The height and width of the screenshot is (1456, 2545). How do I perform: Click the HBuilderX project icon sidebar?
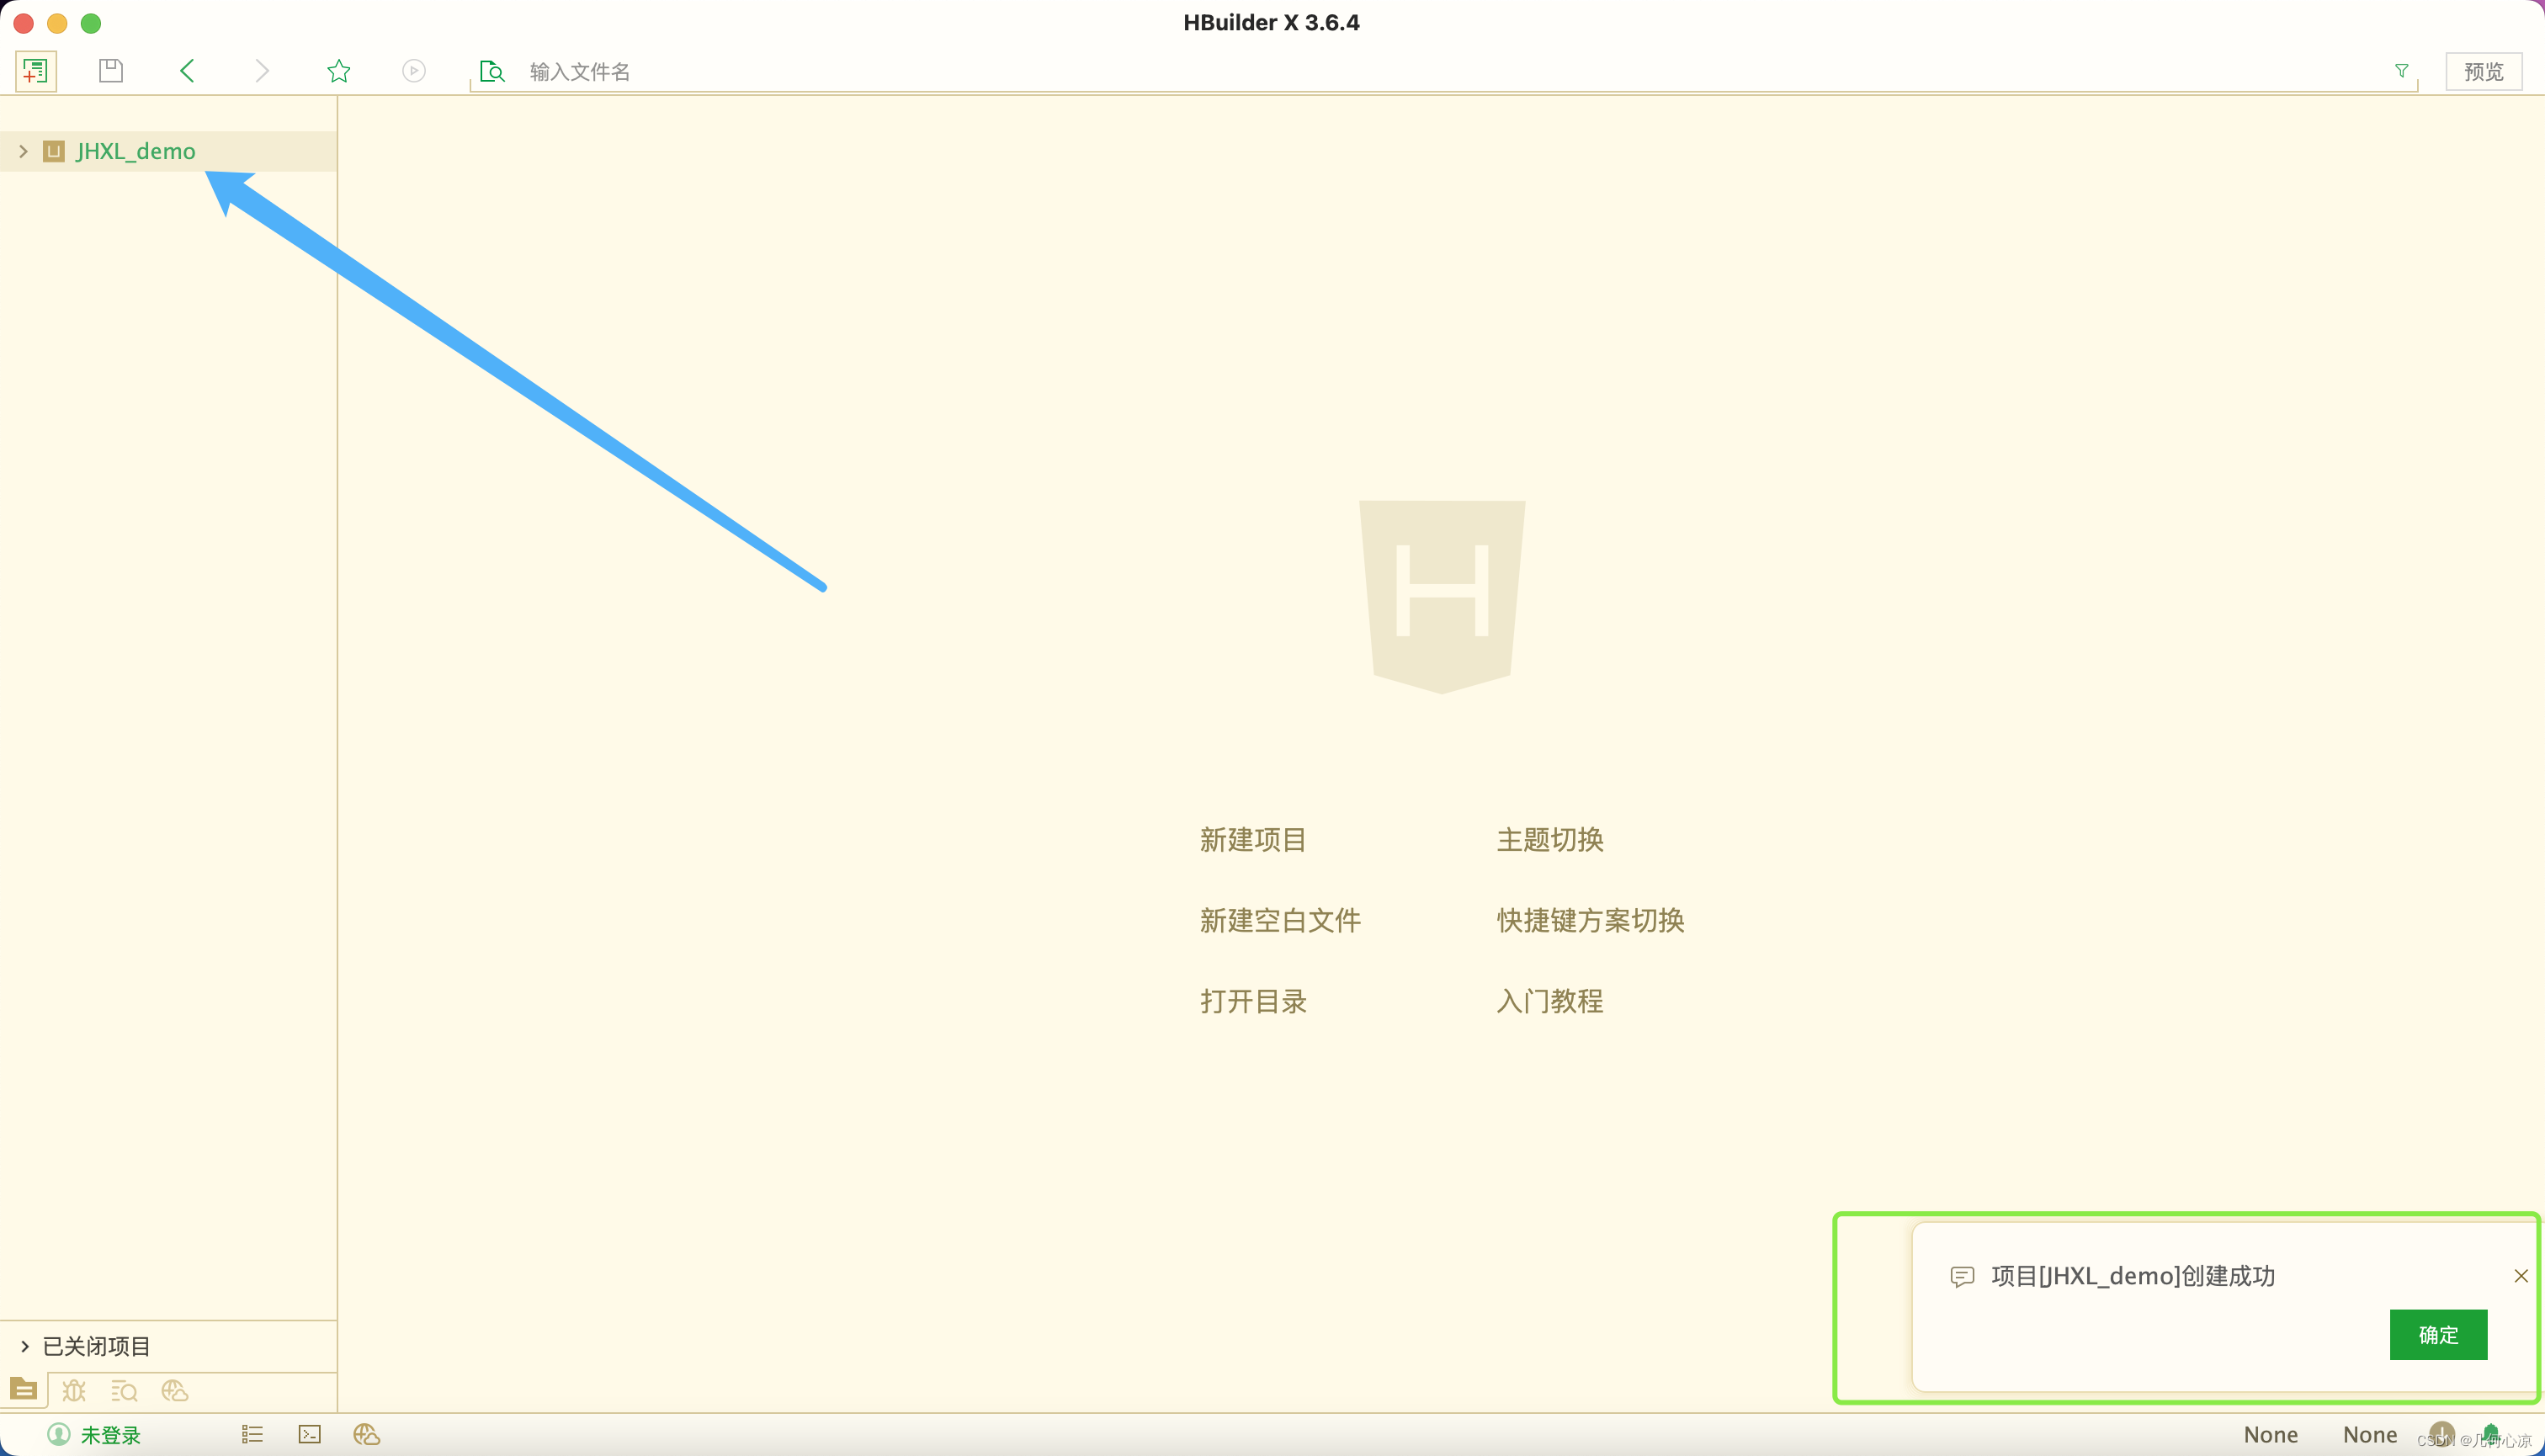[x=52, y=151]
